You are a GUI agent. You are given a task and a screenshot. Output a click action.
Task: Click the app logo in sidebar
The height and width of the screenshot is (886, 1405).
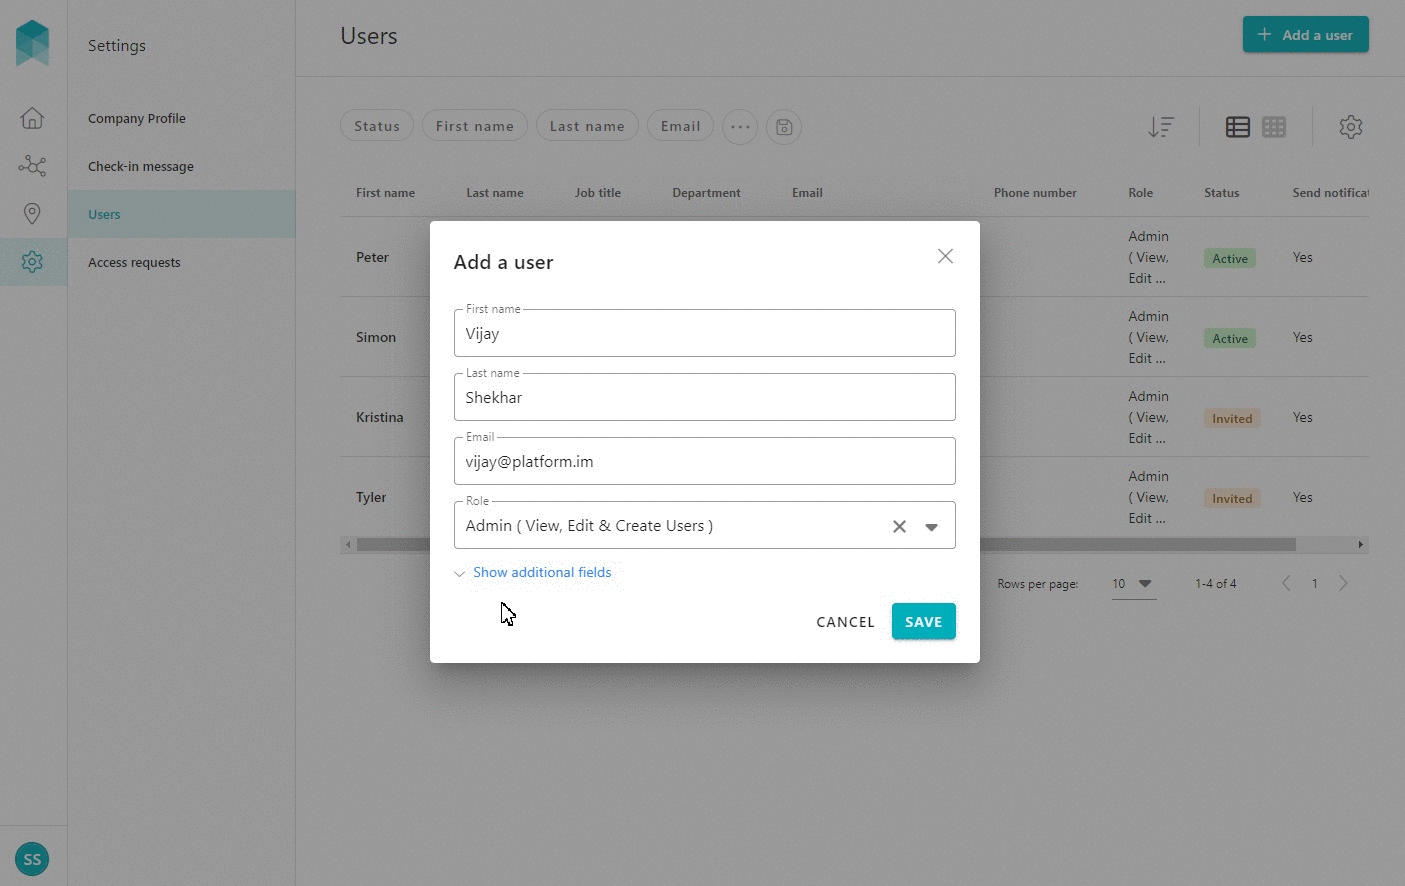coord(33,43)
